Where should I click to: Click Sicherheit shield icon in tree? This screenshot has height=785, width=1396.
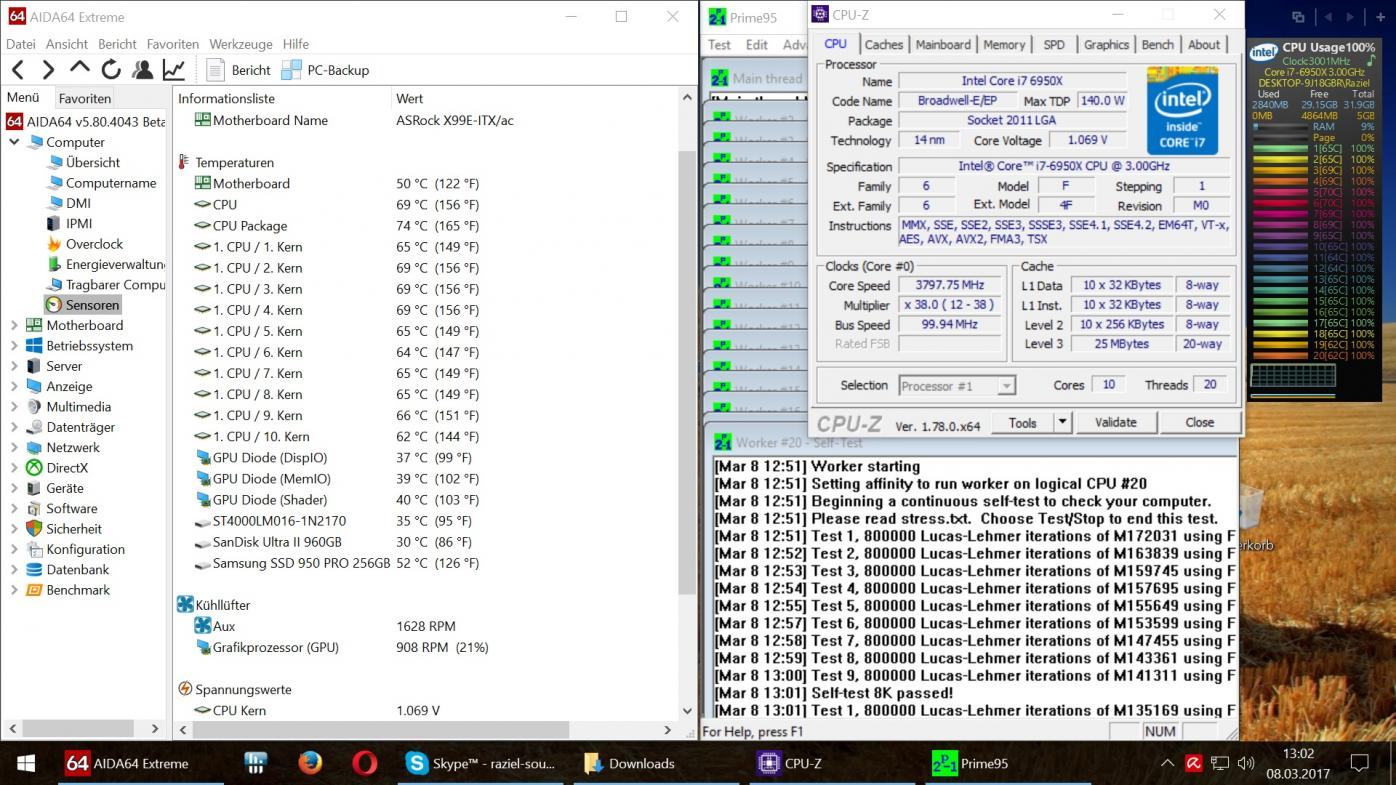tap(34, 528)
